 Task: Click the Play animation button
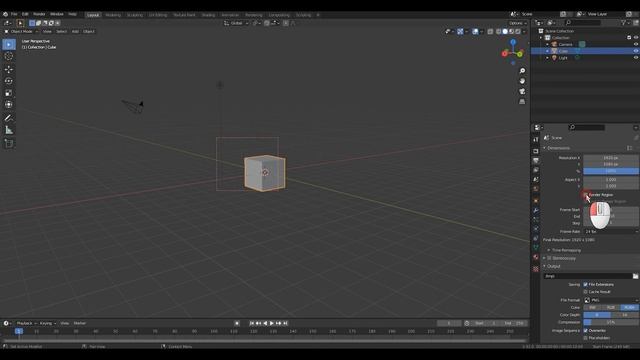pyautogui.click(x=272, y=323)
